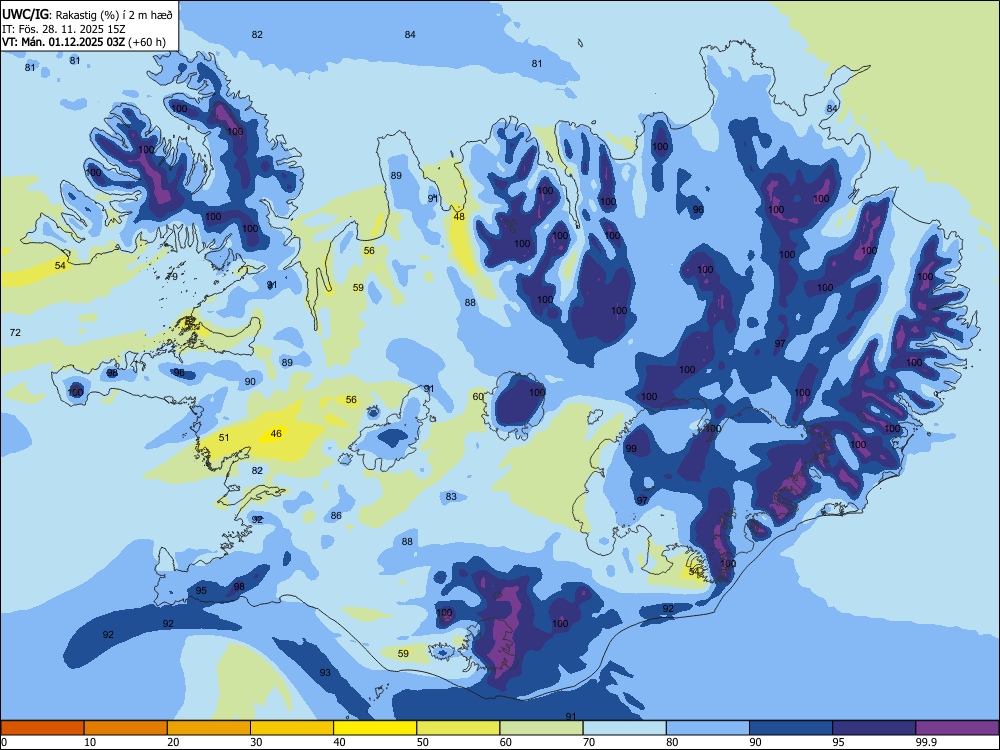The width and height of the screenshot is (1000, 750).
Task: Click the 'VT: Mán. 01.12.2025 03Z' line
Action: click(x=63, y=43)
